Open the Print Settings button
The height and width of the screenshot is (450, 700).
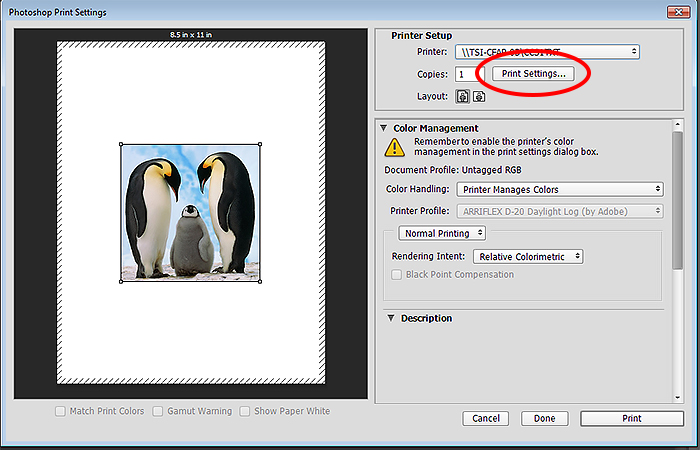pos(533,74)
